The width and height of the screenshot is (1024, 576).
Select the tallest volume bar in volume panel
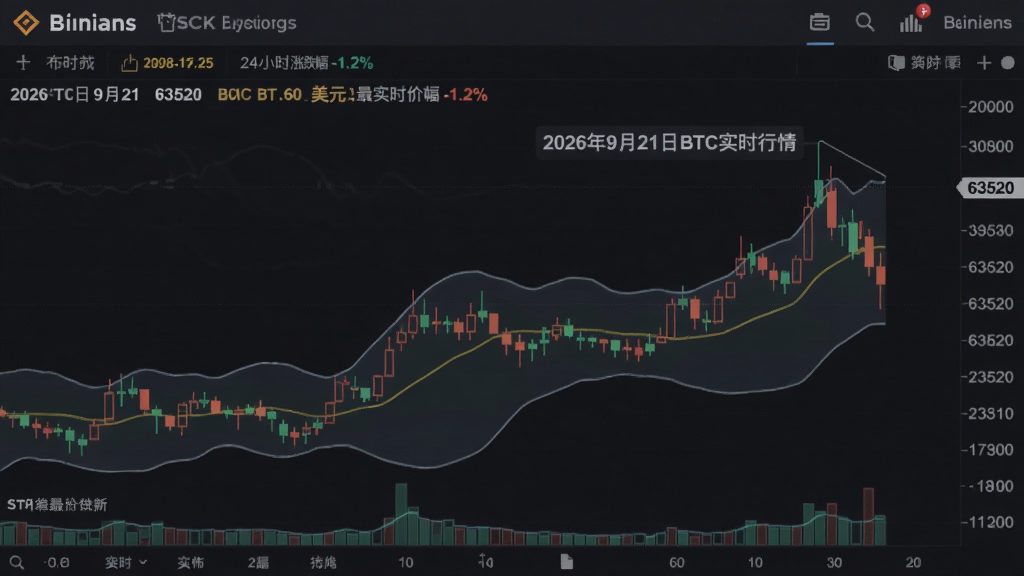point(401,514)
